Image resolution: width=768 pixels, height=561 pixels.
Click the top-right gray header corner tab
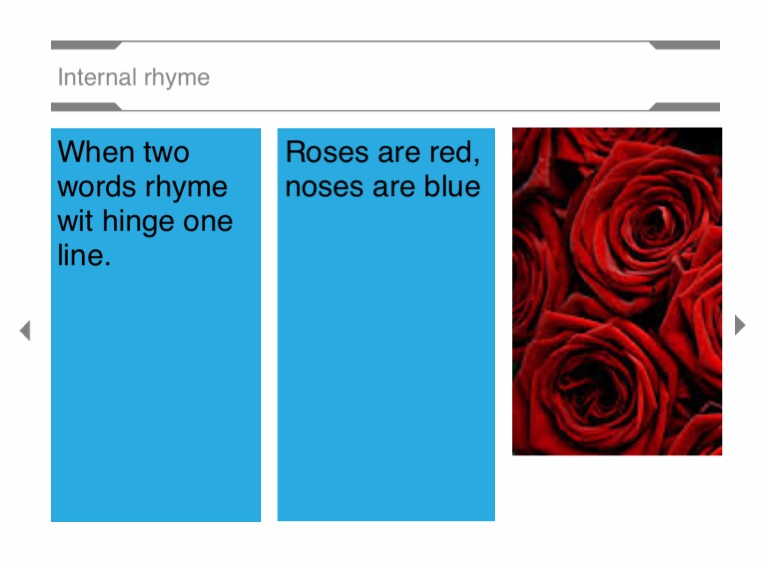[x=687, y=45]
